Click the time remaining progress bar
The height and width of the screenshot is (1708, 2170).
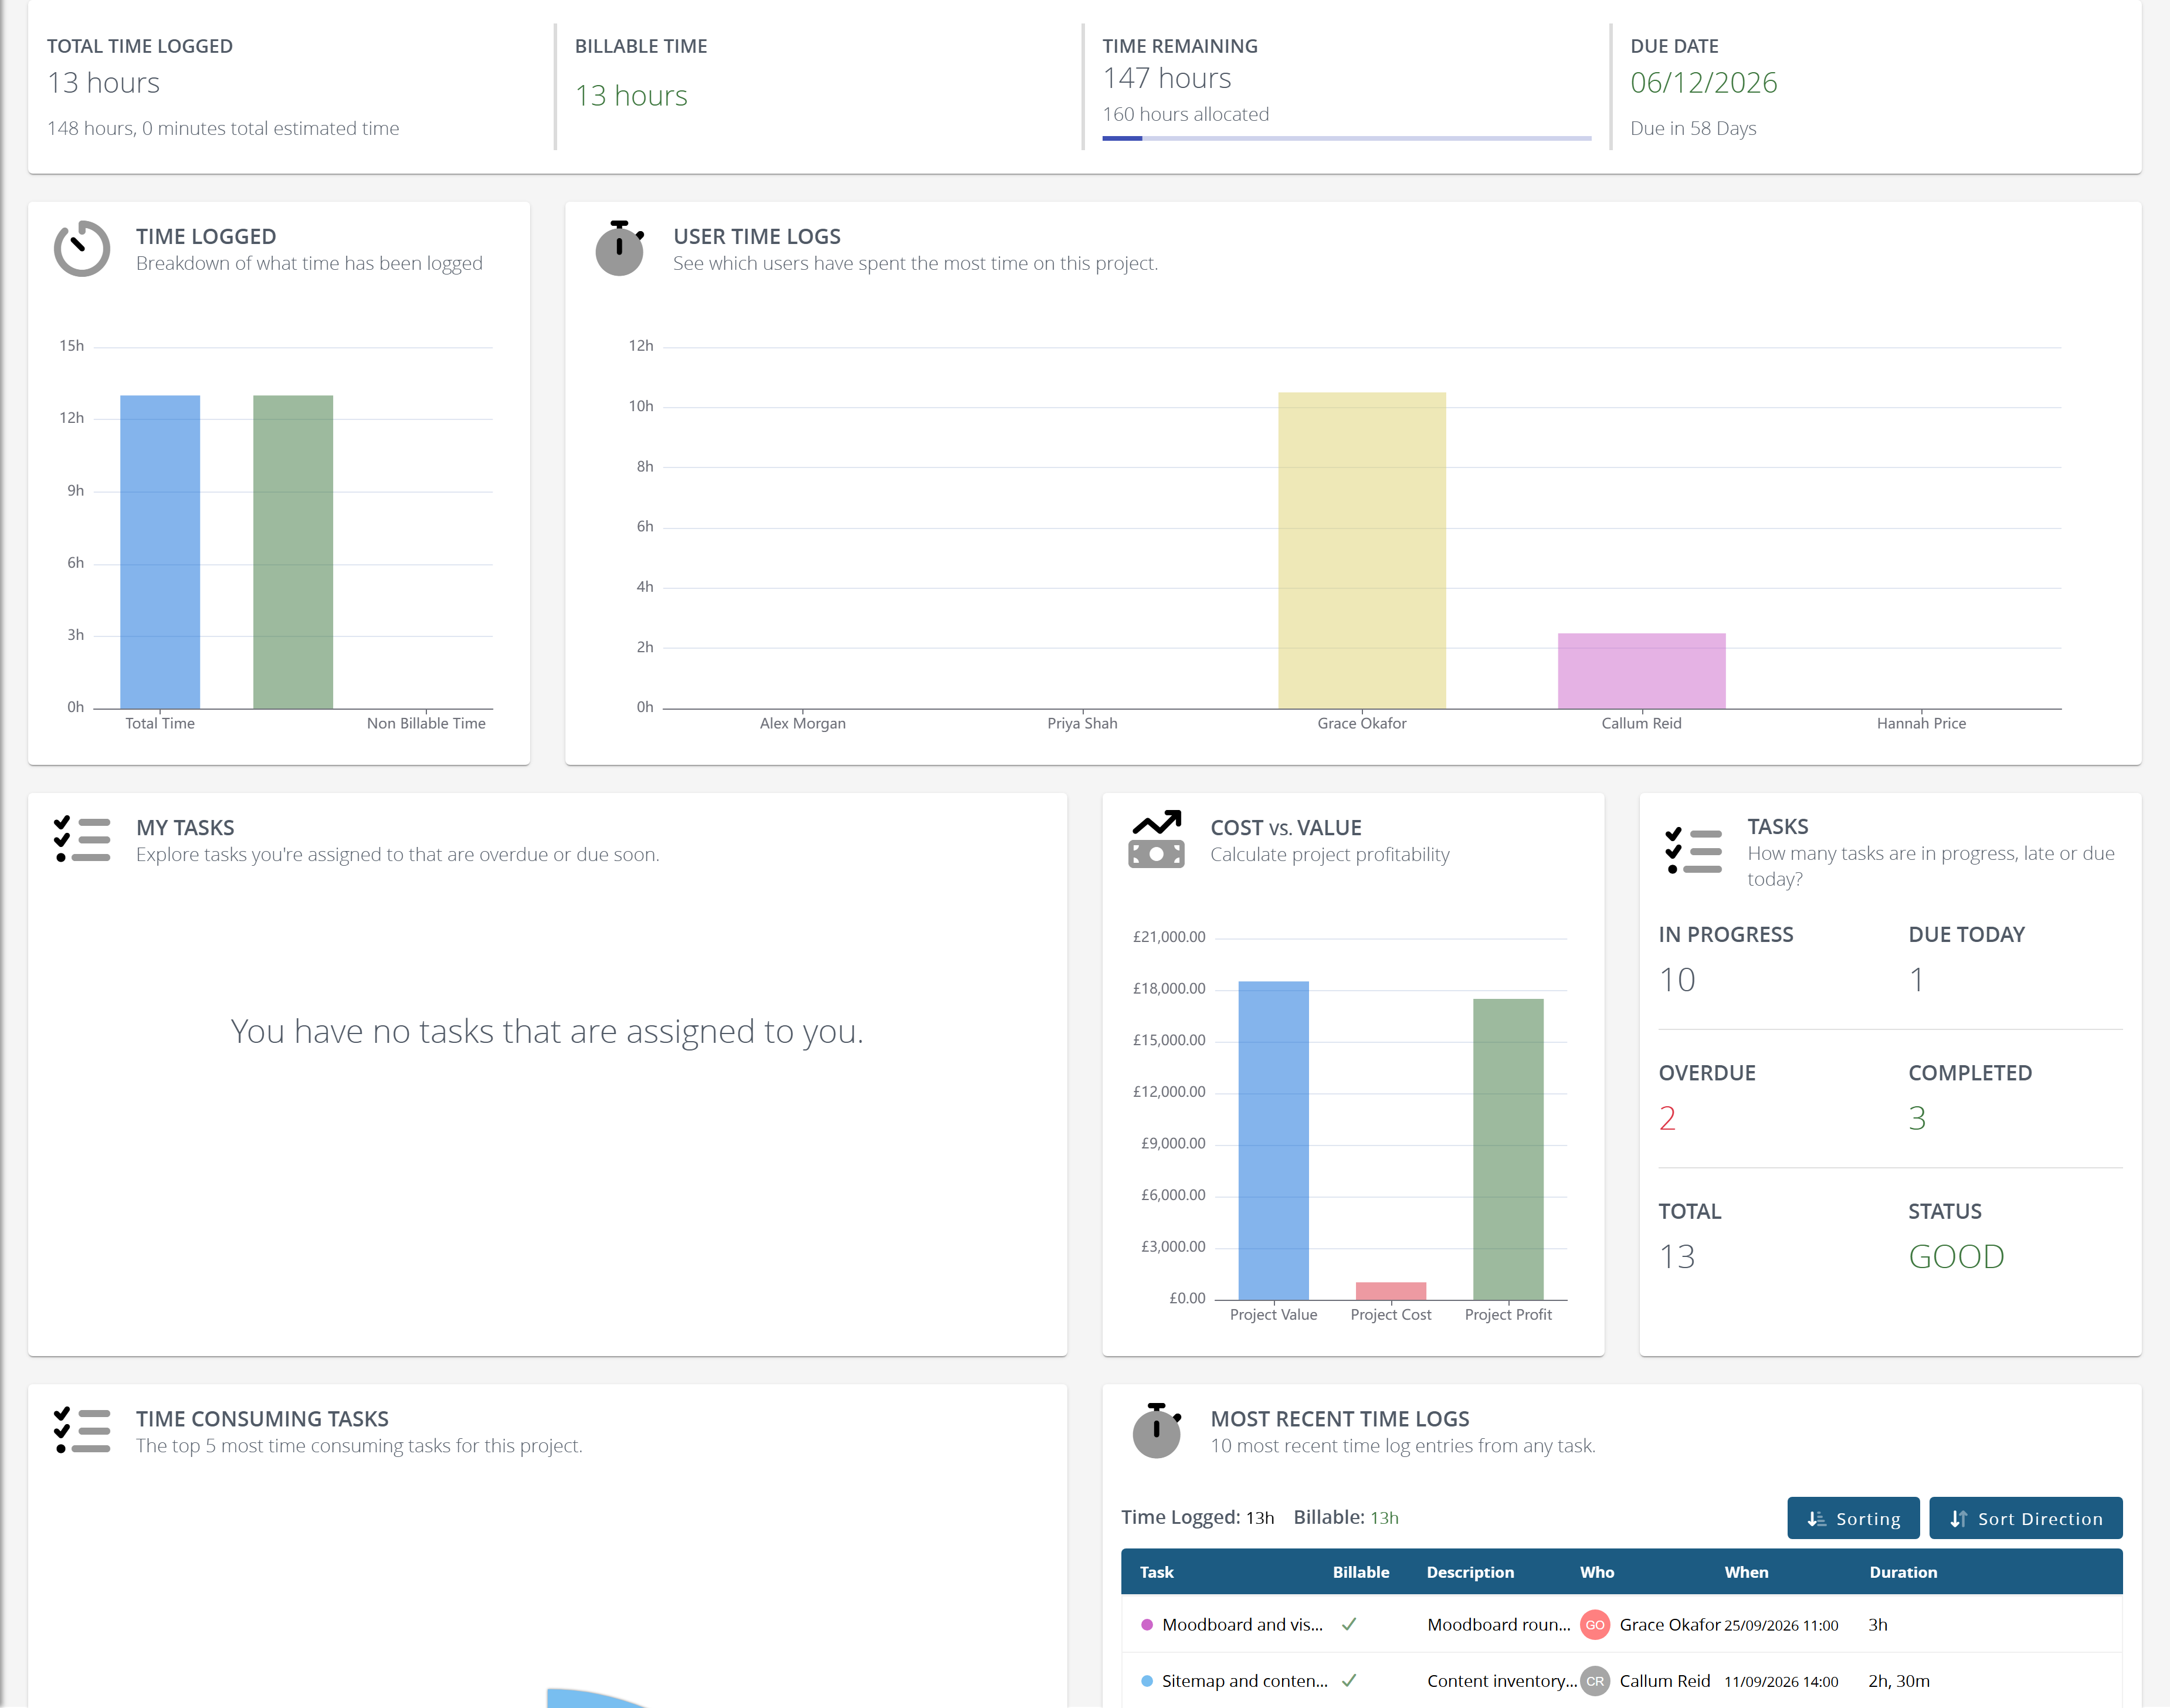[x=1347, y=138]
